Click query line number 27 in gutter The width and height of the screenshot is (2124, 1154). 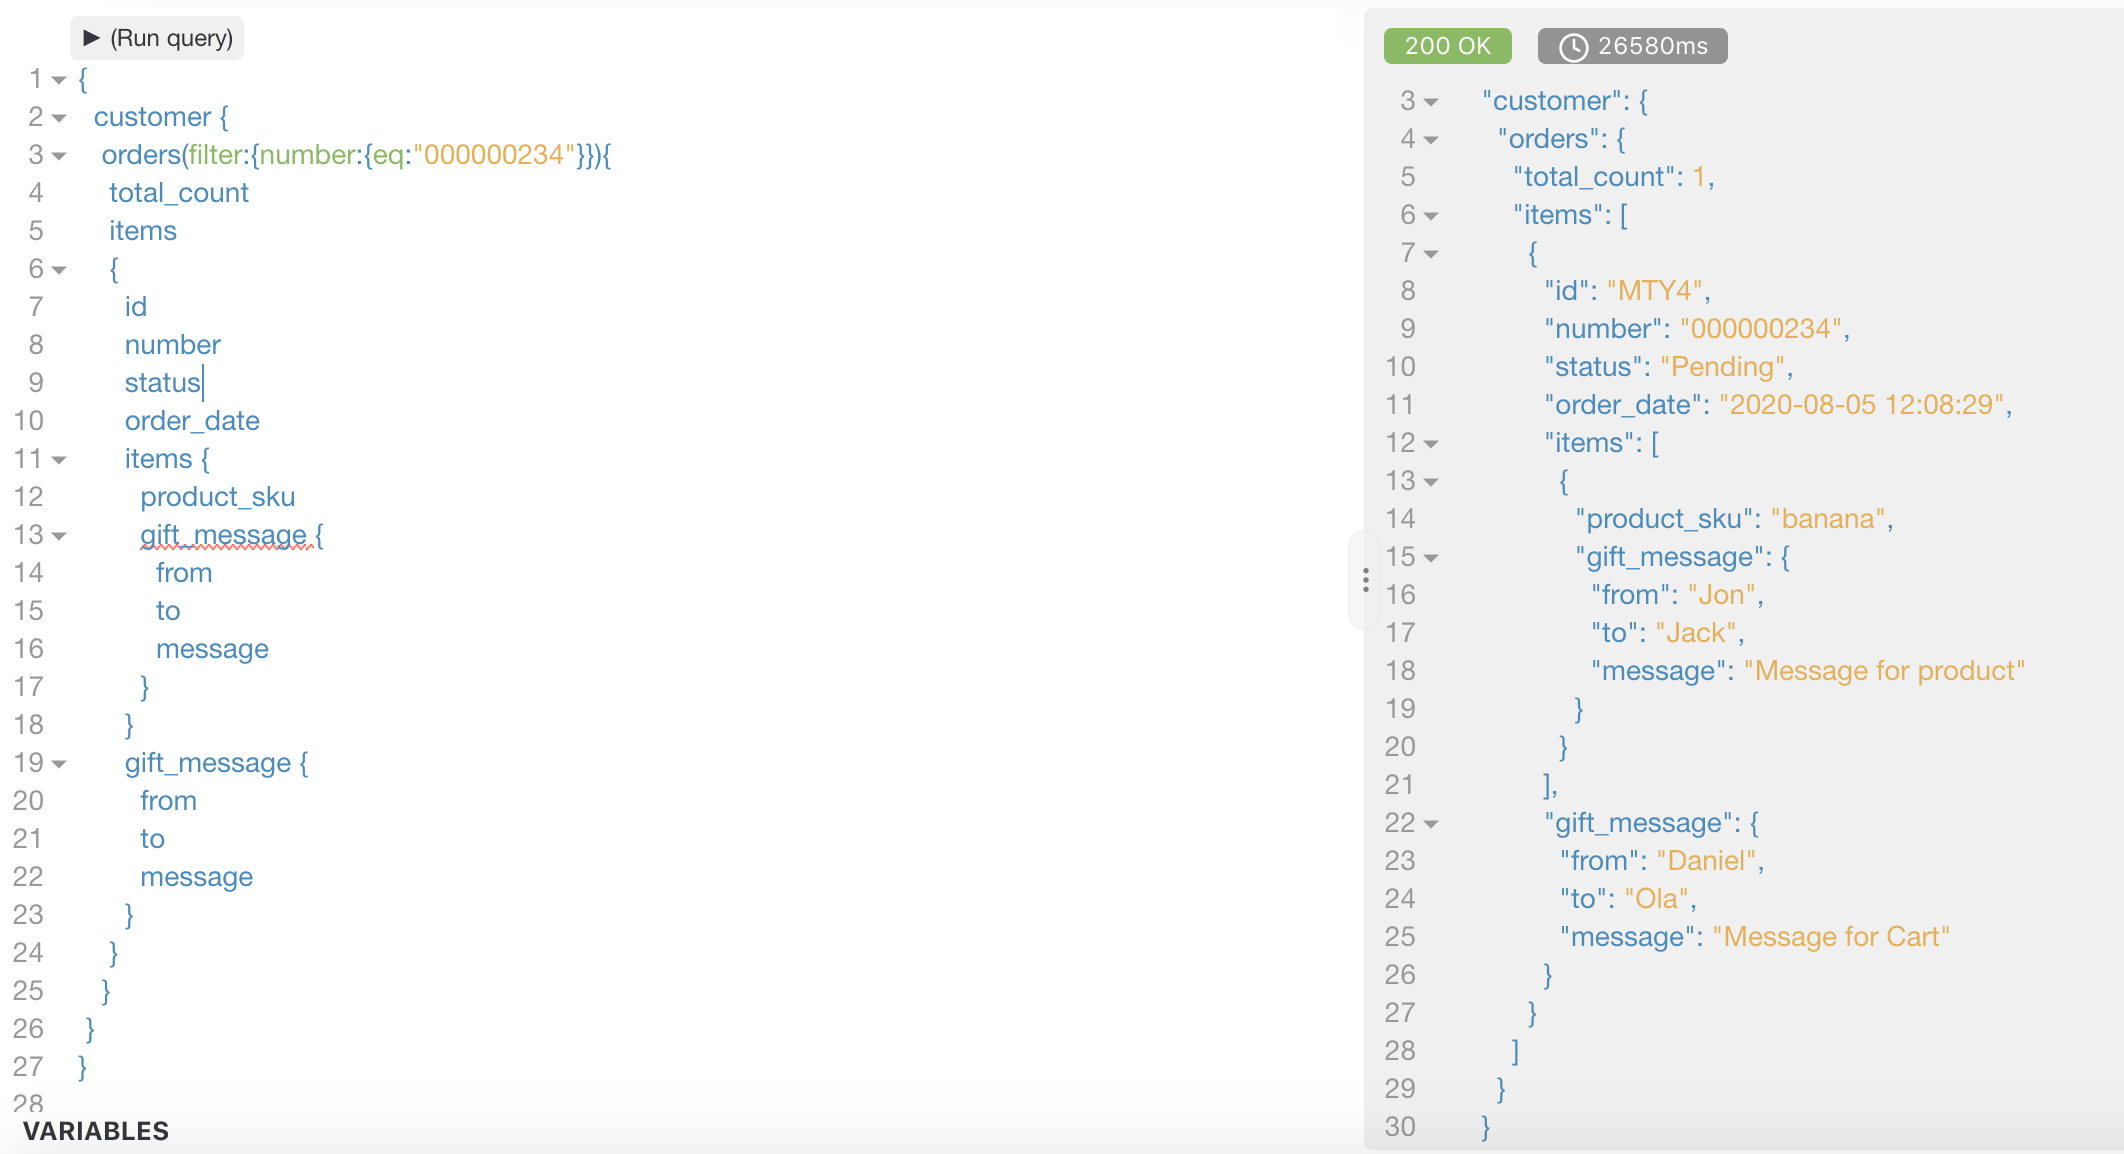(x=28, y=1067)
